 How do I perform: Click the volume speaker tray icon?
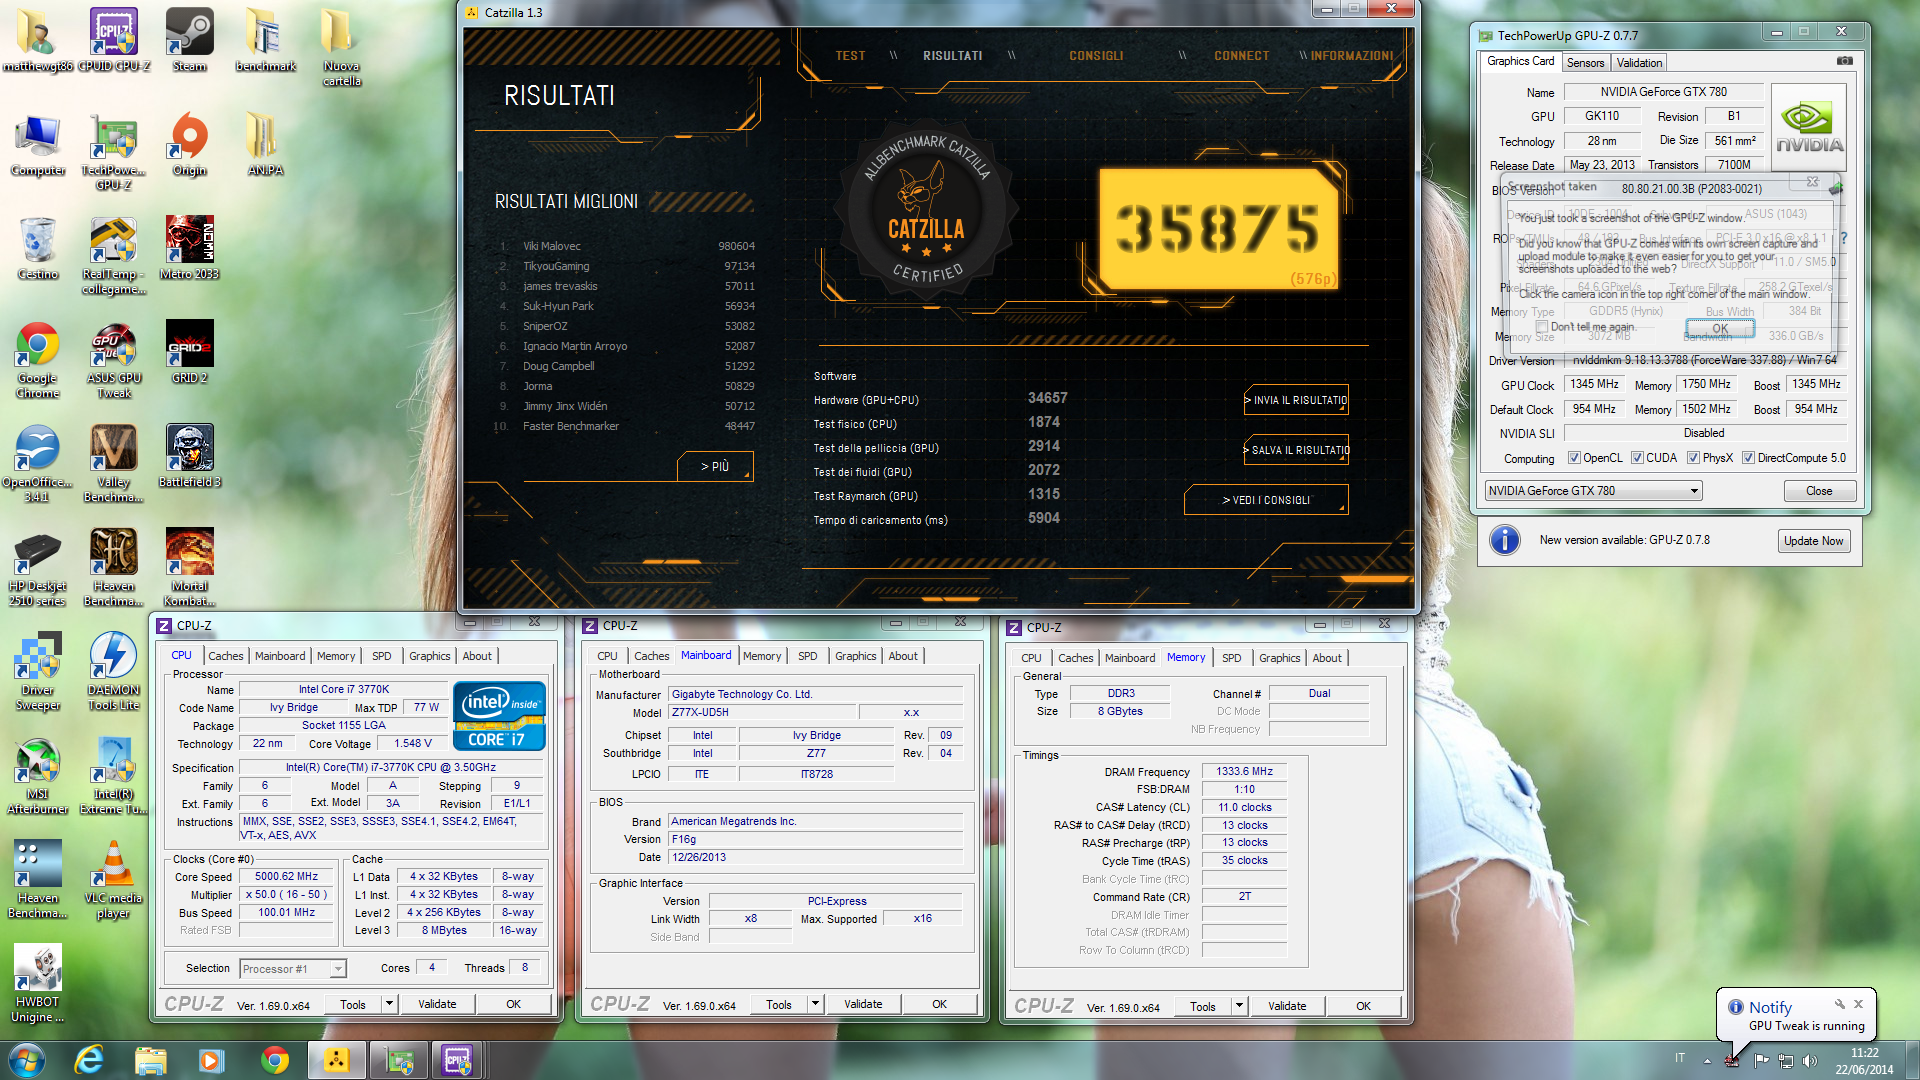(1809, 1060)
